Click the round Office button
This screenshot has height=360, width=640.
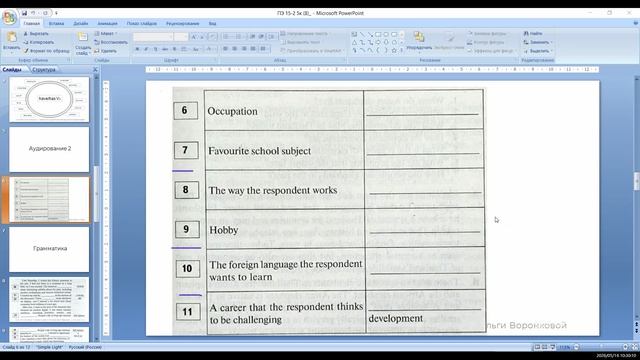tap(9, 18)
